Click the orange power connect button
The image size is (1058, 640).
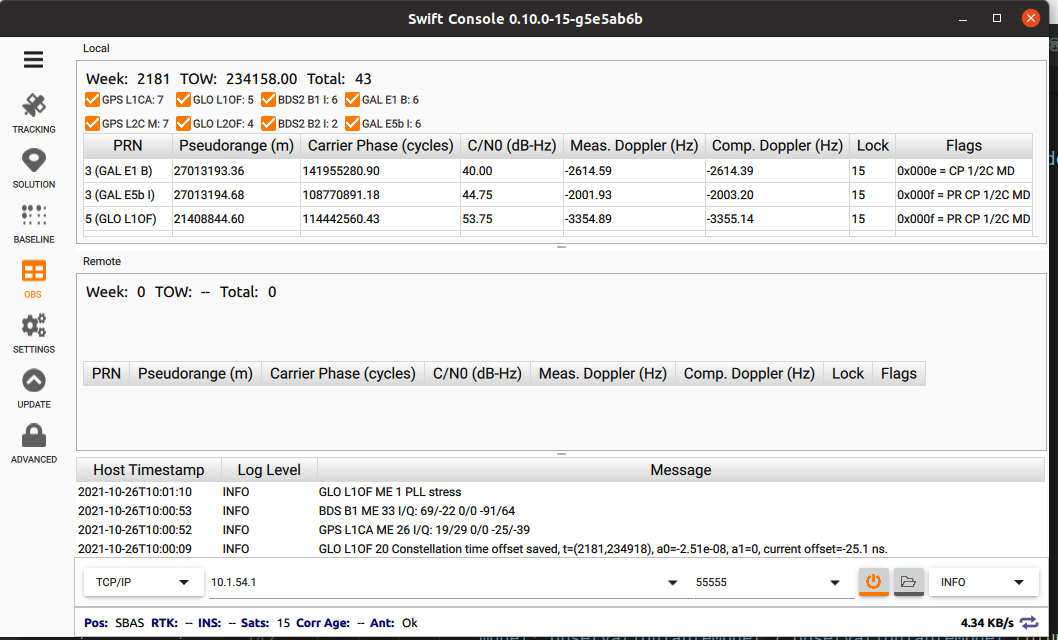[x=873, y=581]
